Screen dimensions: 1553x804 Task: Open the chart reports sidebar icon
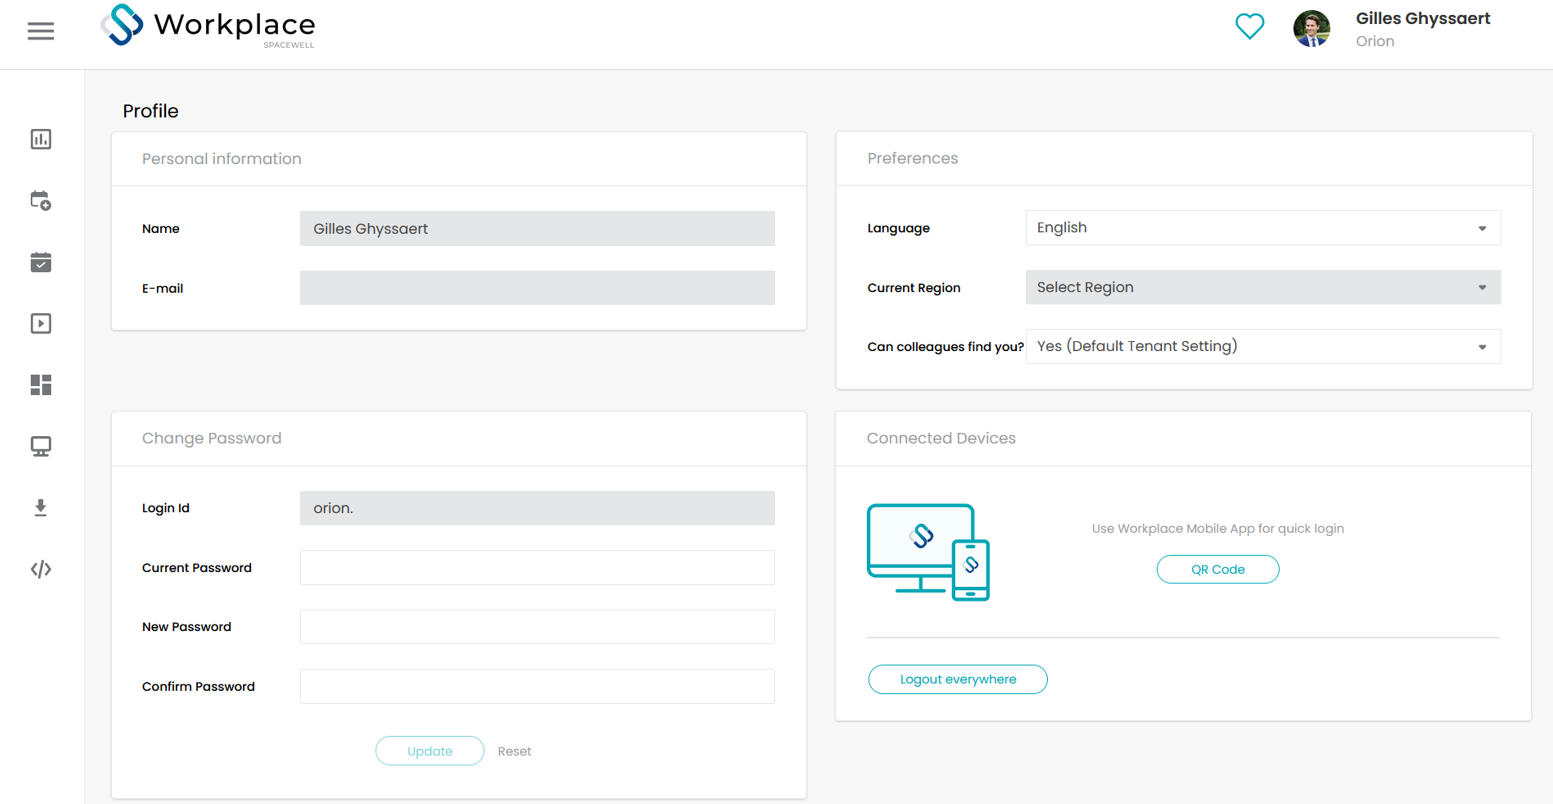[41, 139]
